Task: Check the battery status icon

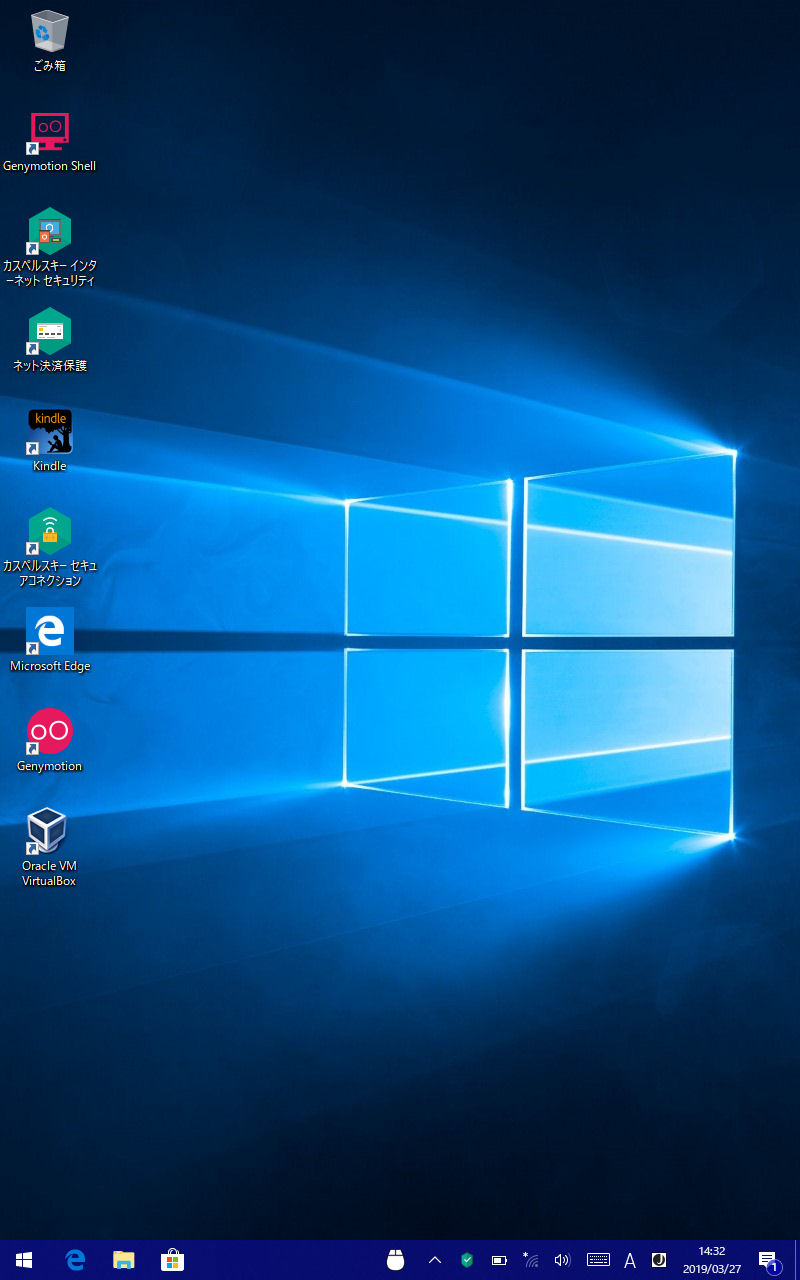Action: click(x=499, y=1260)
